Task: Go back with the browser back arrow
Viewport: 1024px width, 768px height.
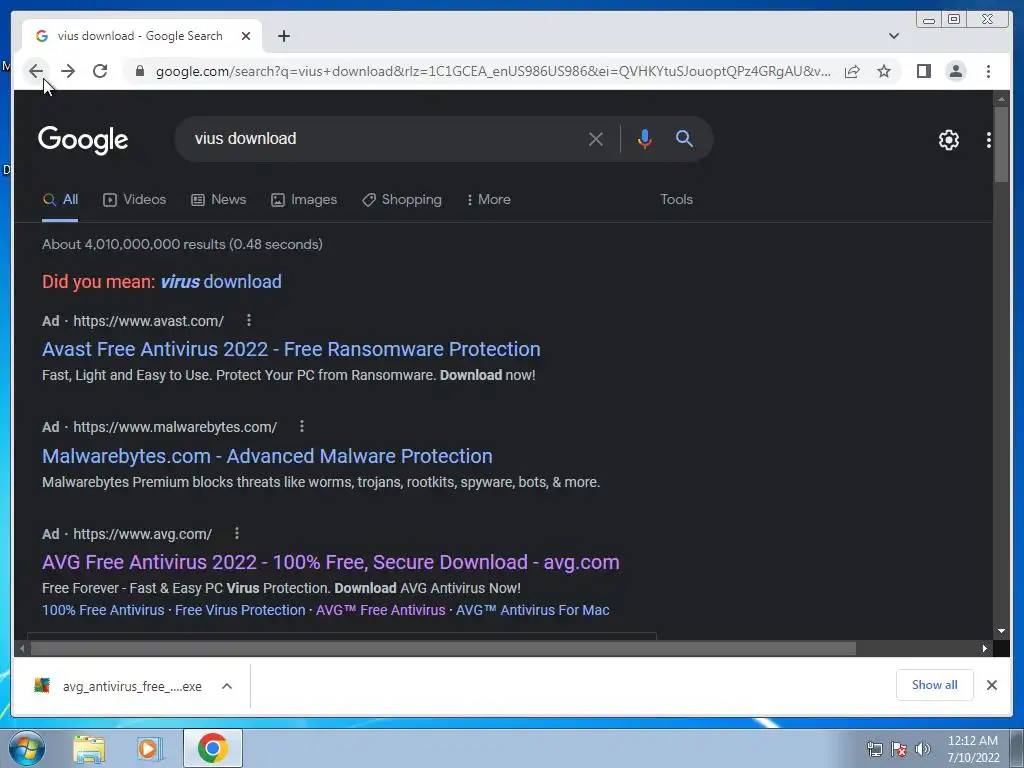Action: [x=36, y=71]
